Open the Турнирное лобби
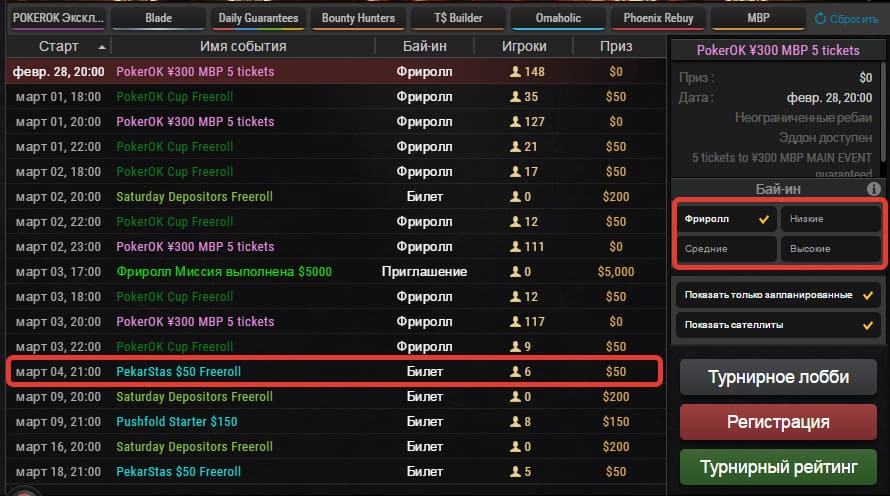Image resolution: width=890 pixels, height=496 pixels. (778, 377)
